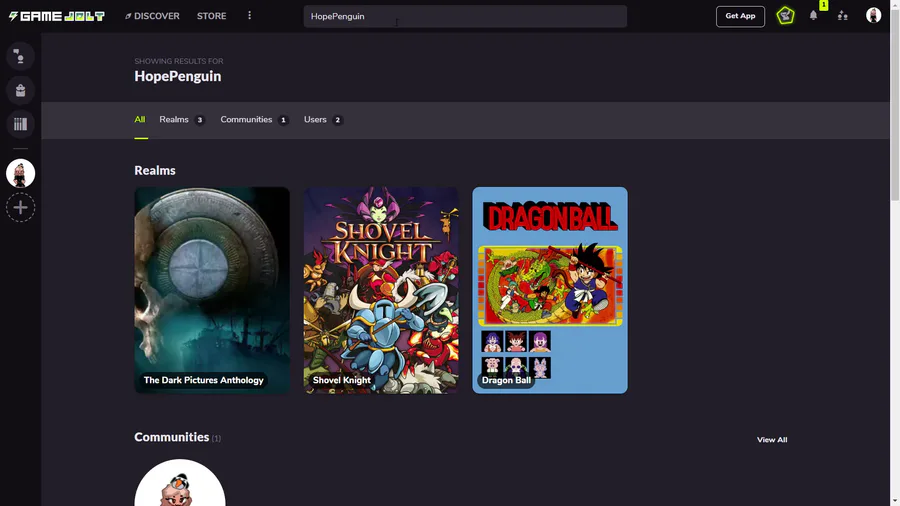Image resolution: width=900 pixels, height=506 pixels.
Task: Open the chat icon in left sidebar
Action: (20, 56)
